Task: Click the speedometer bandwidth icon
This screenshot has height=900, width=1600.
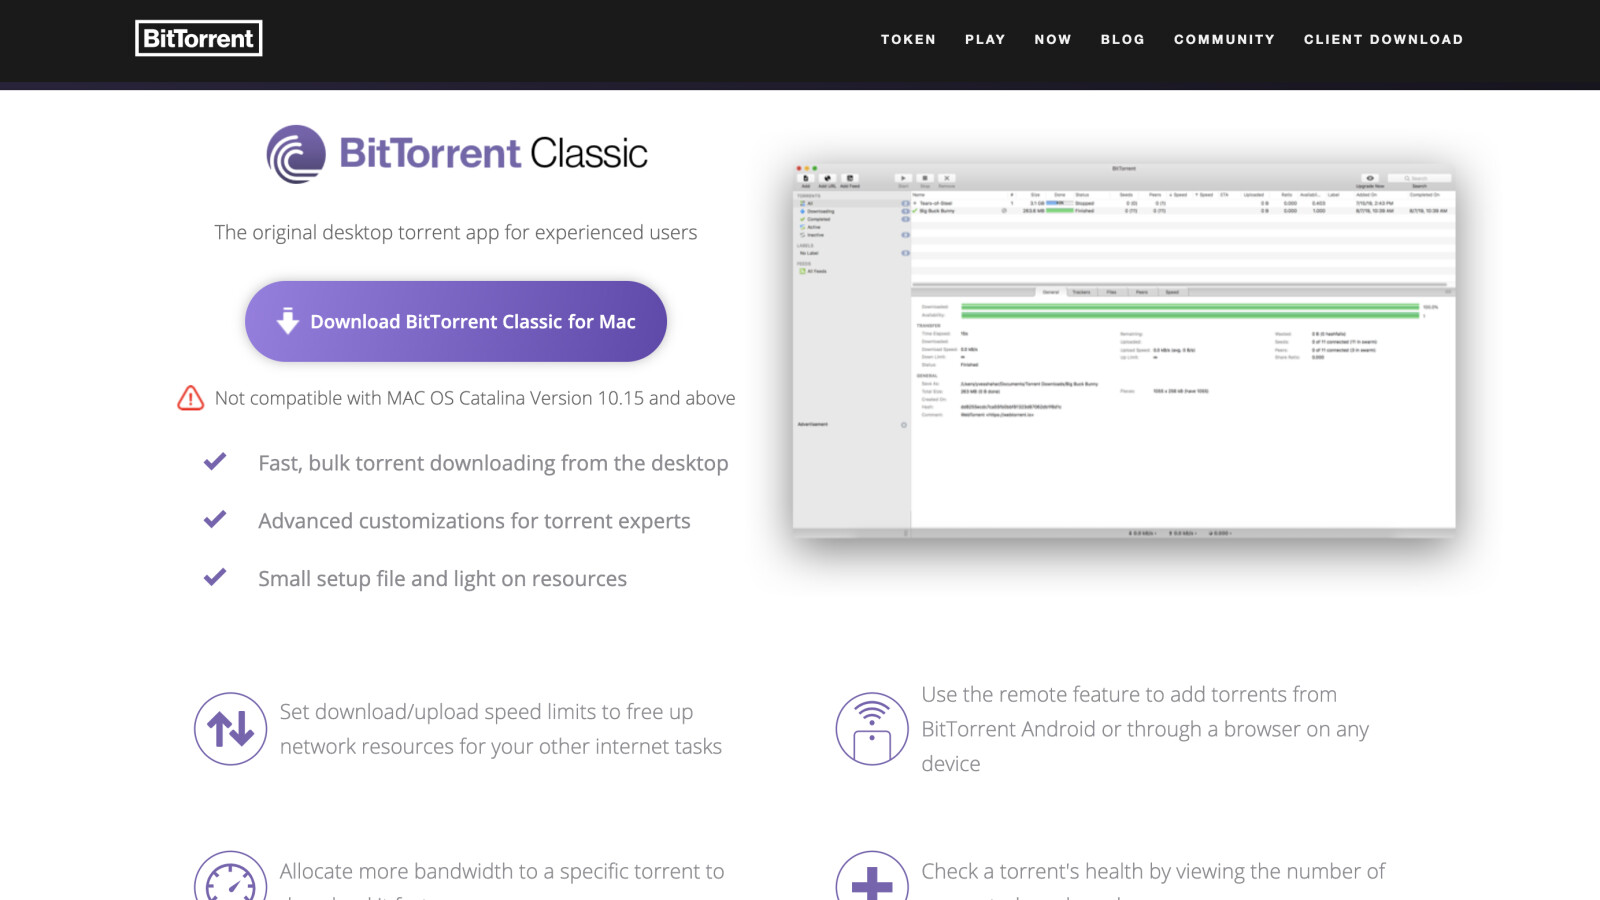Action: 231,876
